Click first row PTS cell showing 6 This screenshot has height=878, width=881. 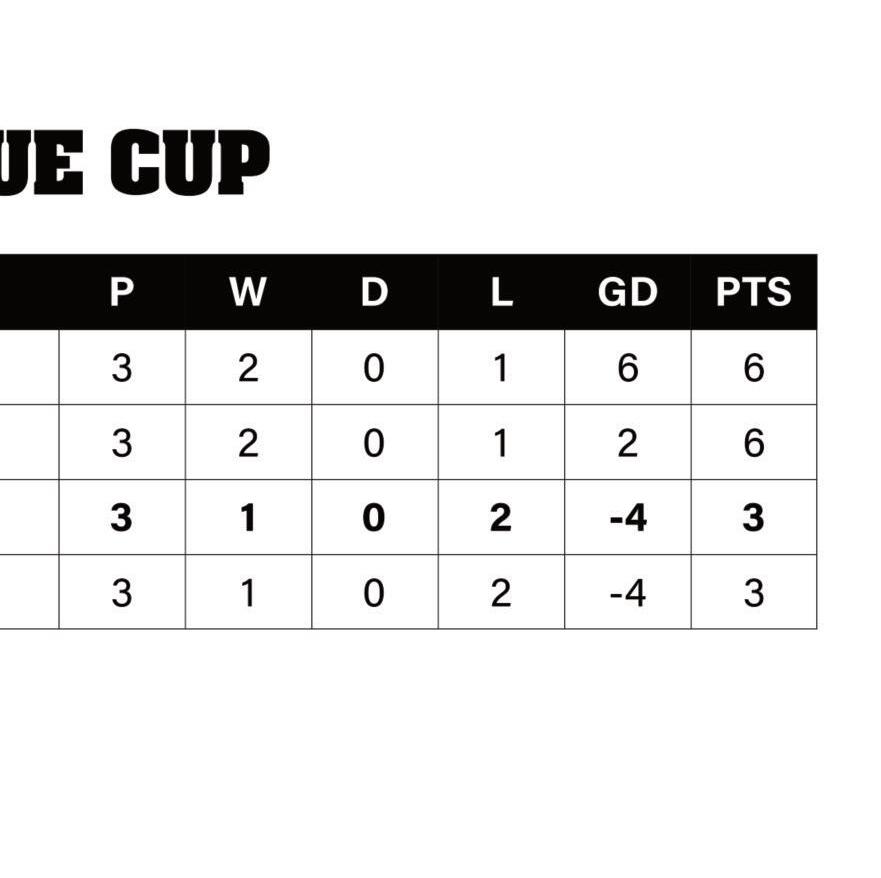(753, 367)
